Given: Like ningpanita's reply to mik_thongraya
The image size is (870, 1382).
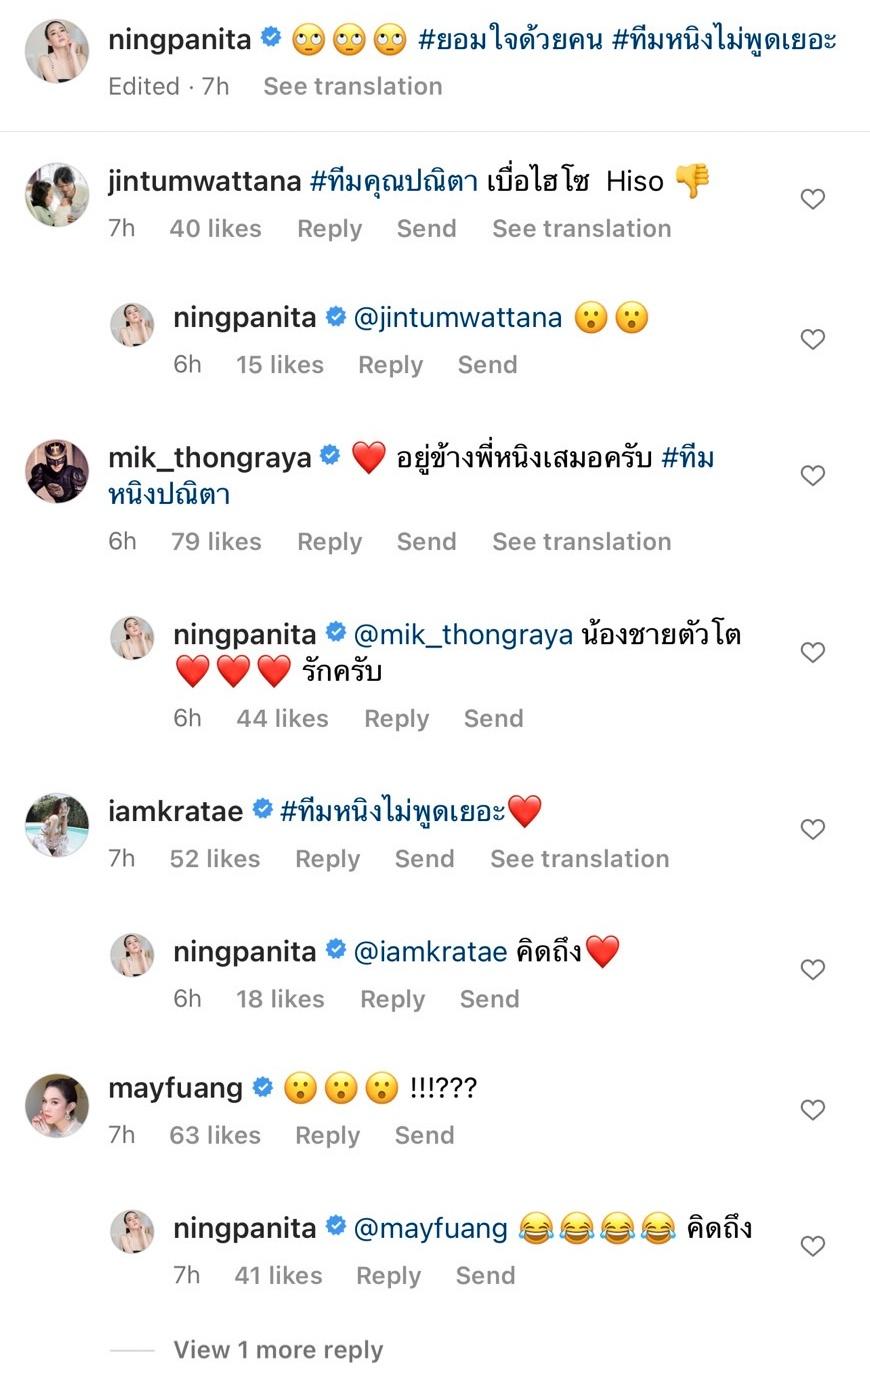Looking at the screenshot, I should [x=813, y=652].
